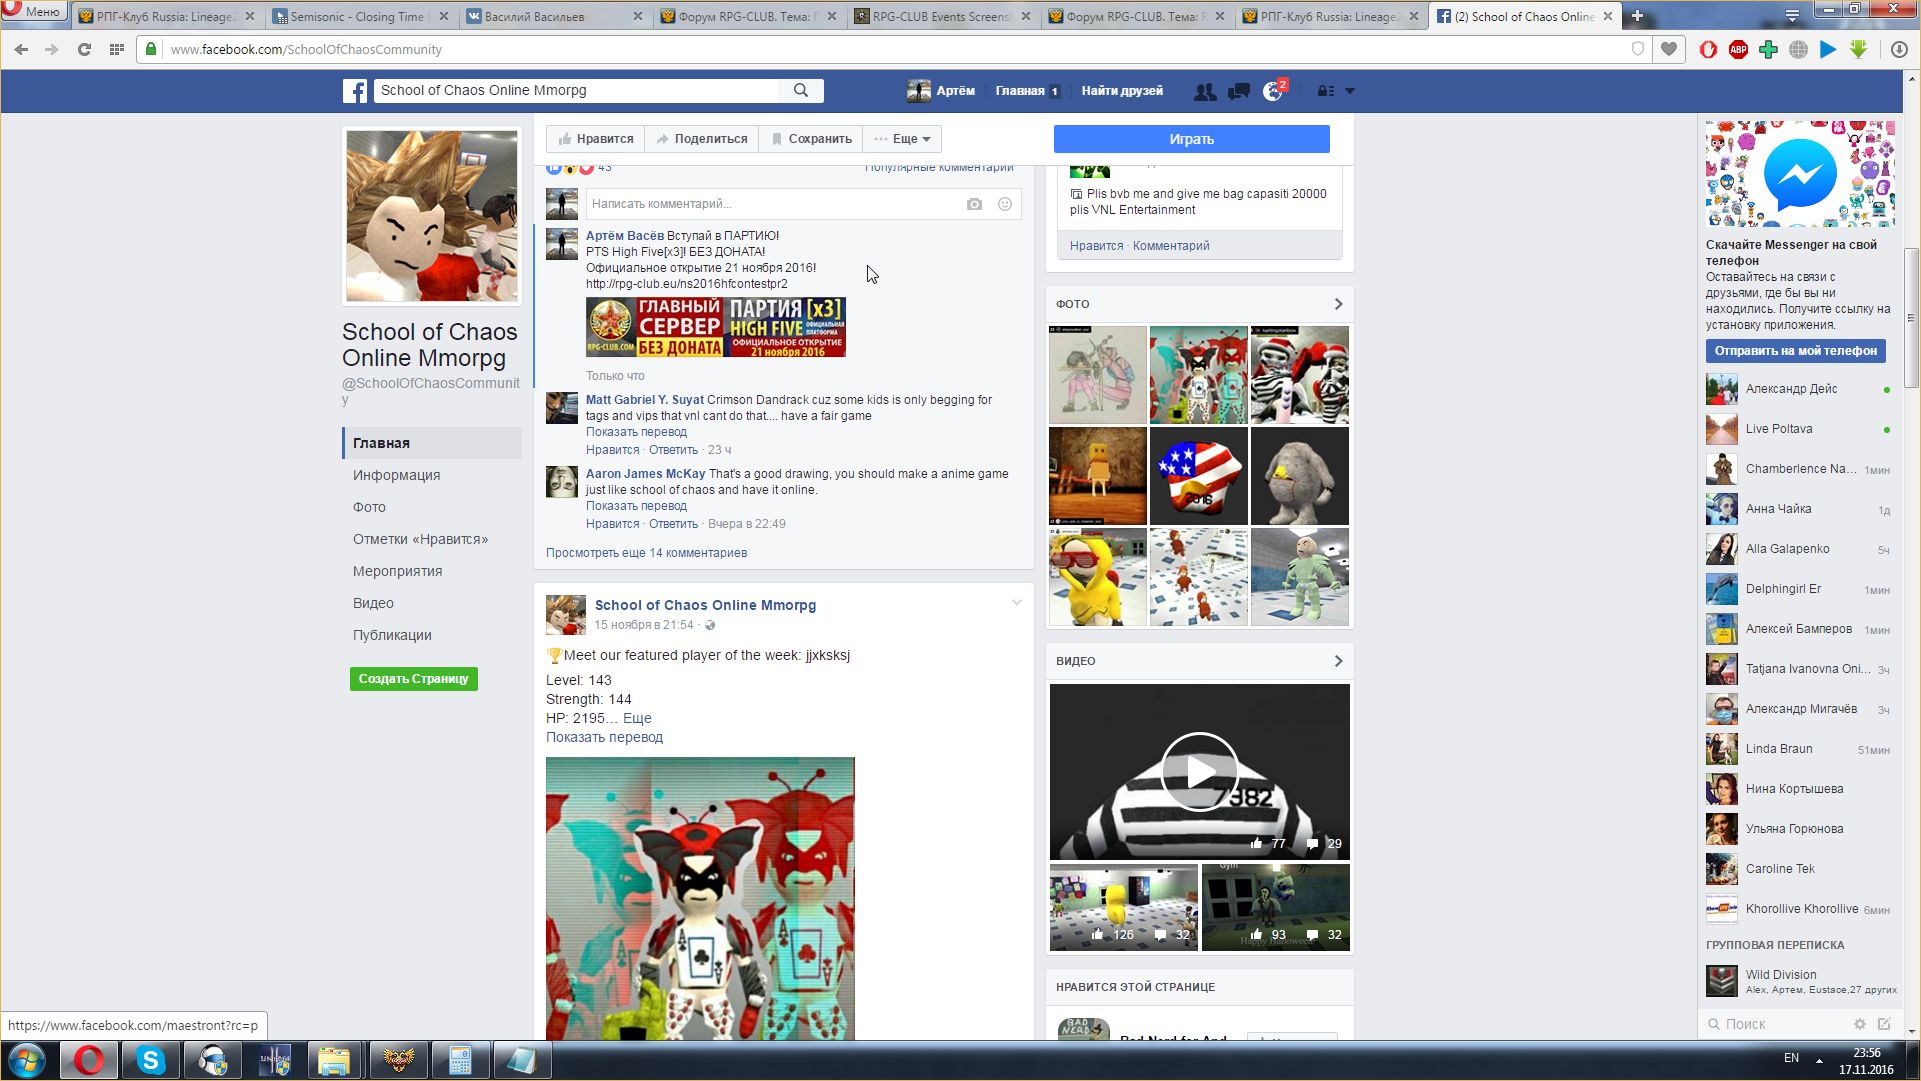Click the search magnifier button
This screenshot has height=1081, width=1921.
tap(801, 90)
